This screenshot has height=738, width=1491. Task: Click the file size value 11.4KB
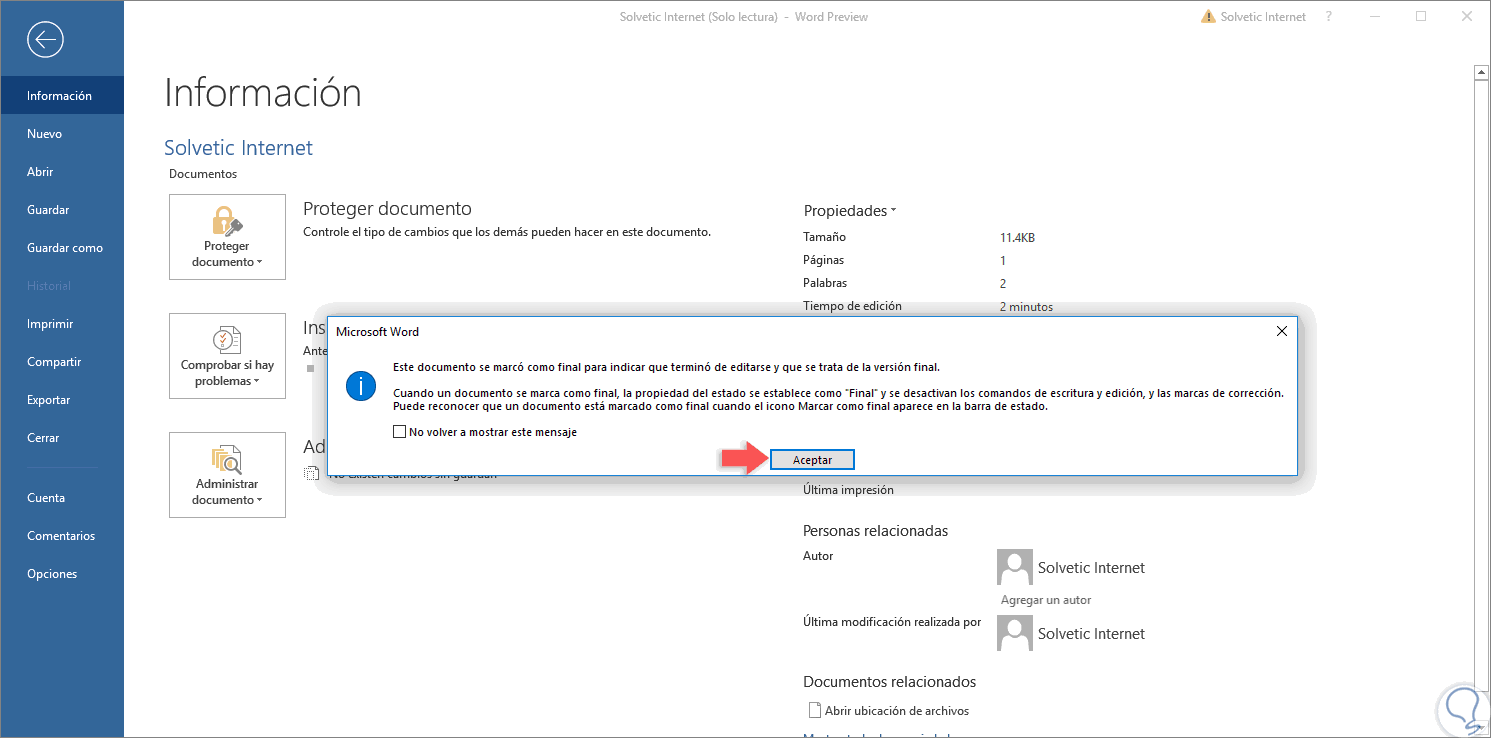1017,238
